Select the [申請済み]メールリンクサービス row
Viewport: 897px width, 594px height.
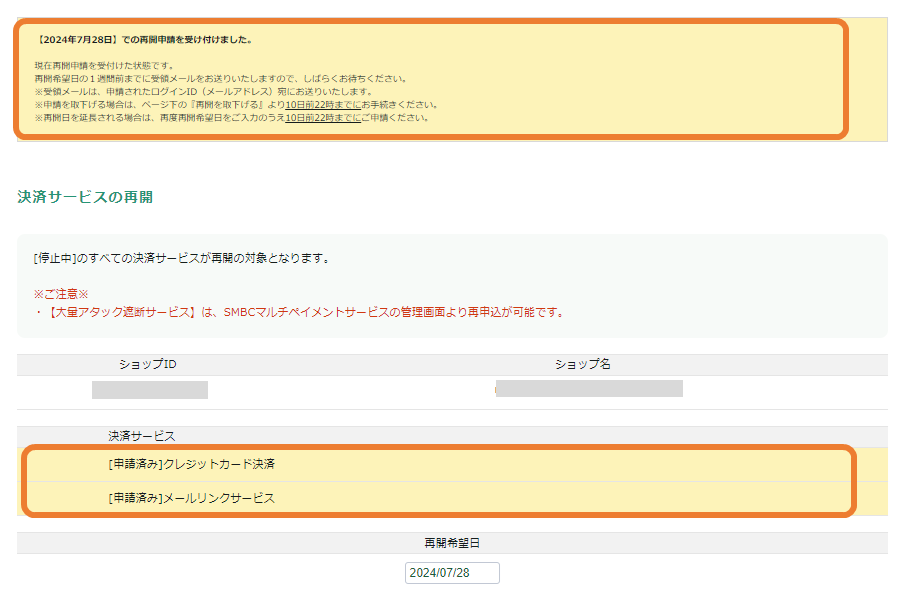452,498
